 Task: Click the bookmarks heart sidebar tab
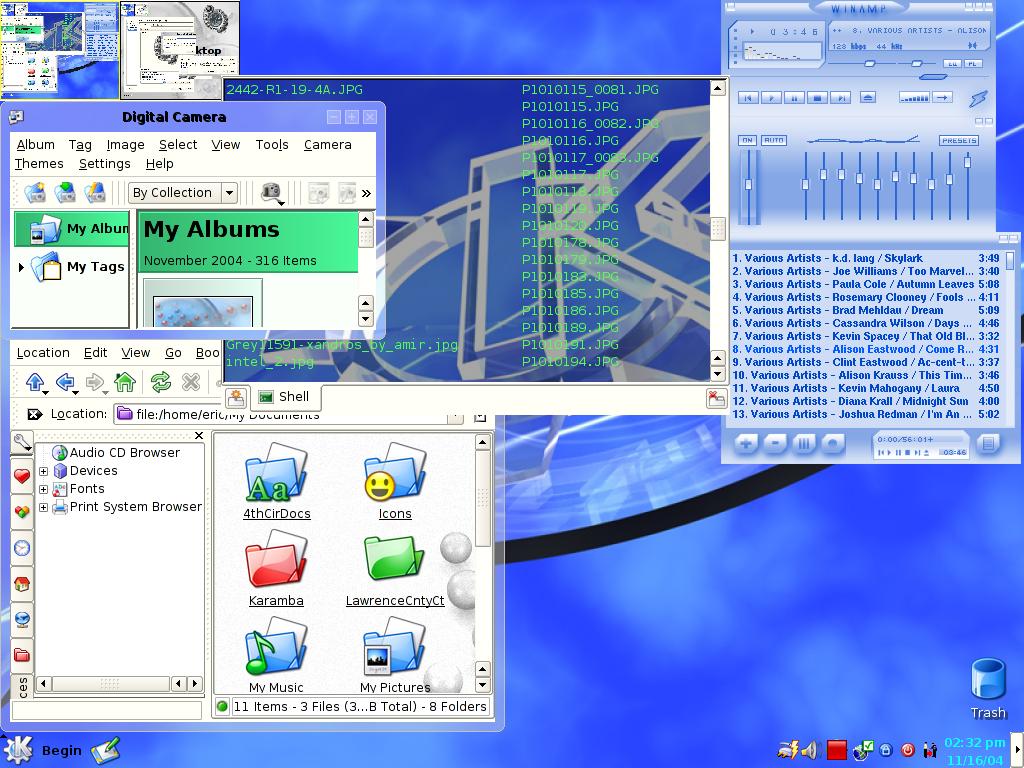[x=22, y=476]
